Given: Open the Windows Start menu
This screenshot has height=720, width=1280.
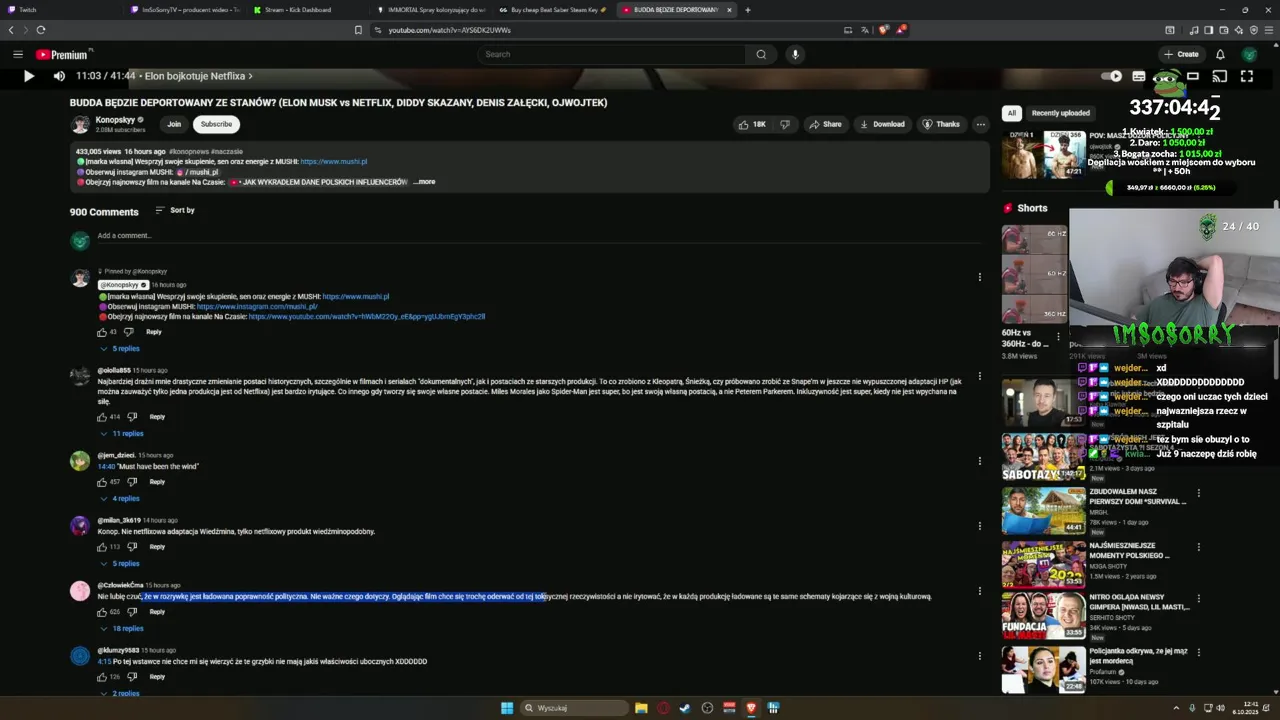Looking at the screenshot, I should coord(507,708).
